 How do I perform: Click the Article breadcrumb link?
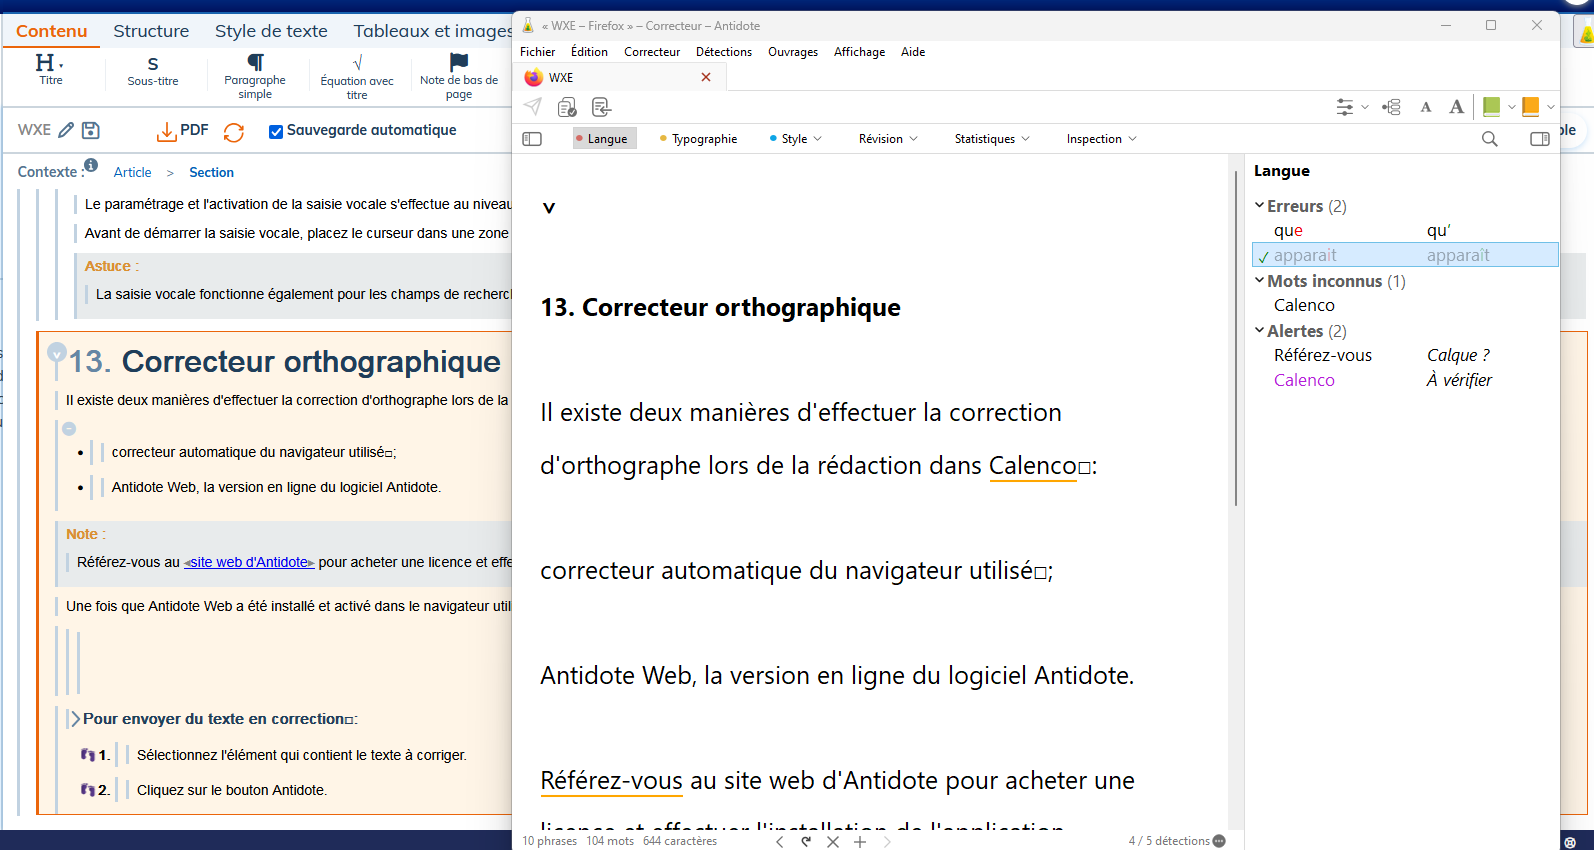click(133, 172)
